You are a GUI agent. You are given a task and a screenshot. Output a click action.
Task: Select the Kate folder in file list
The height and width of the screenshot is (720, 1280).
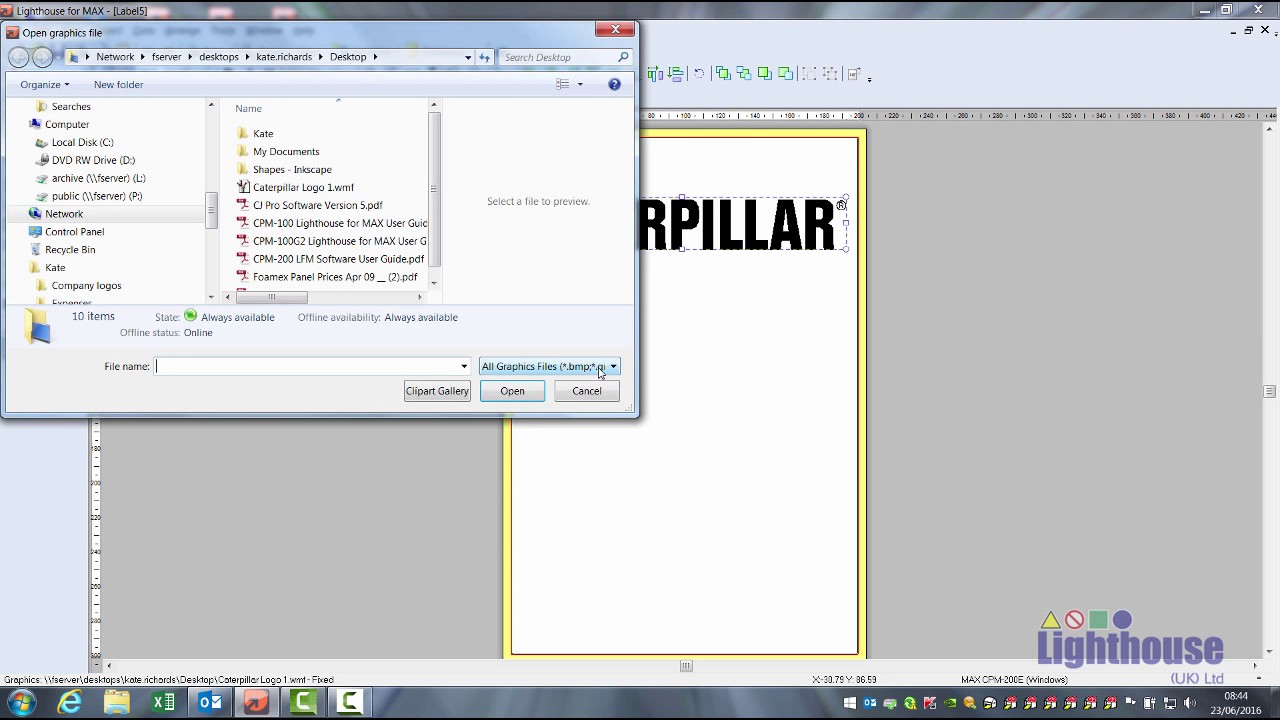point(263,133)
